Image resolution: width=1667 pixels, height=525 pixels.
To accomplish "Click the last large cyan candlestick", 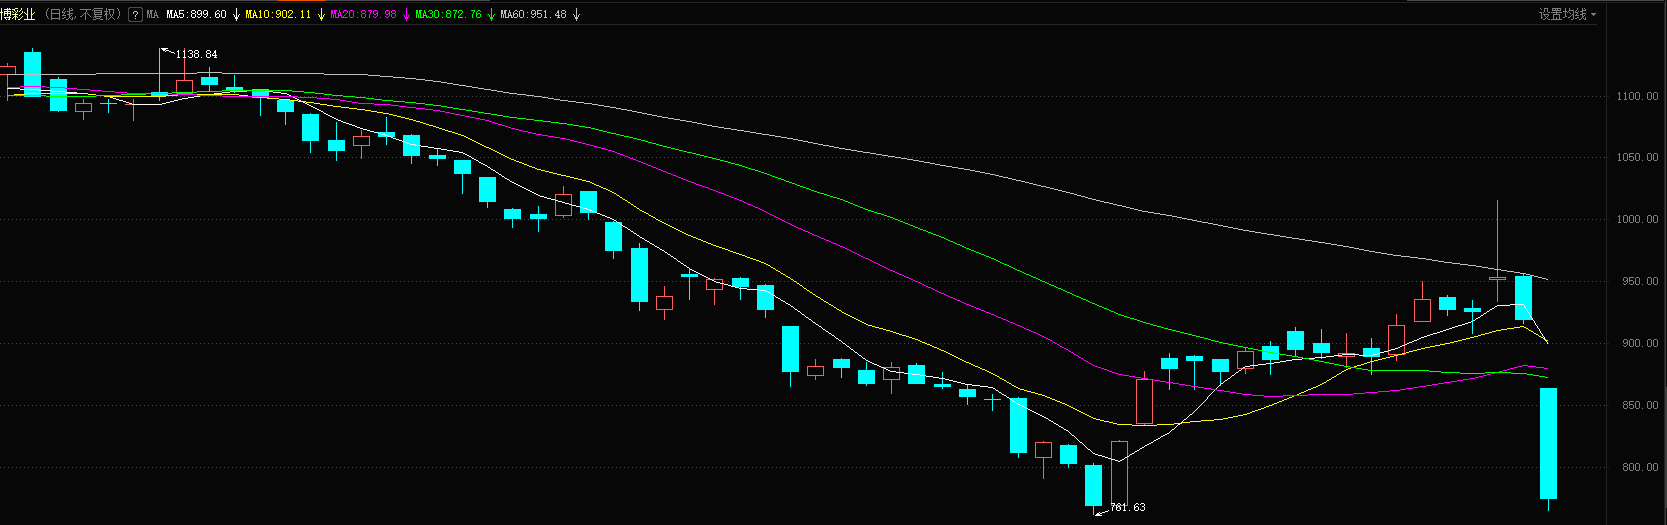I will click(1548, 443).
